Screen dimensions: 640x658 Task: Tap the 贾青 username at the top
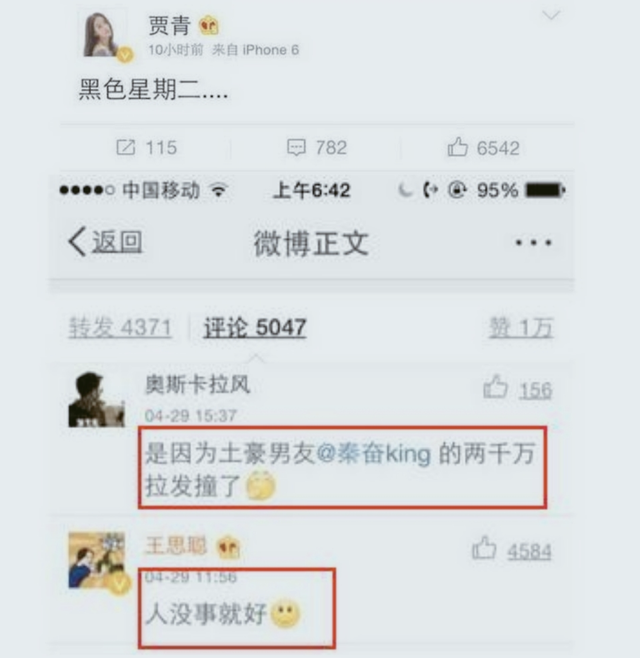point(170,26)
